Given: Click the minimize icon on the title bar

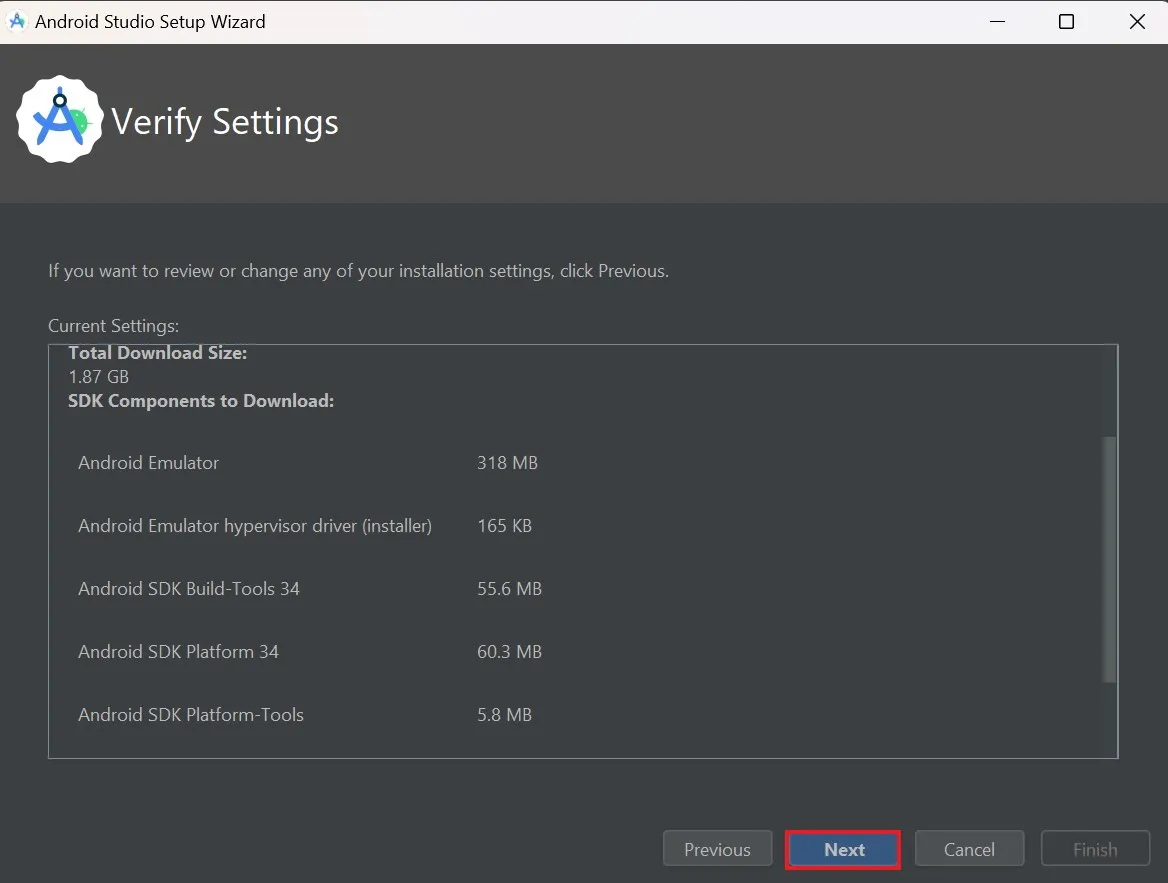Looking at the screenshot, I should pos(997,21).
